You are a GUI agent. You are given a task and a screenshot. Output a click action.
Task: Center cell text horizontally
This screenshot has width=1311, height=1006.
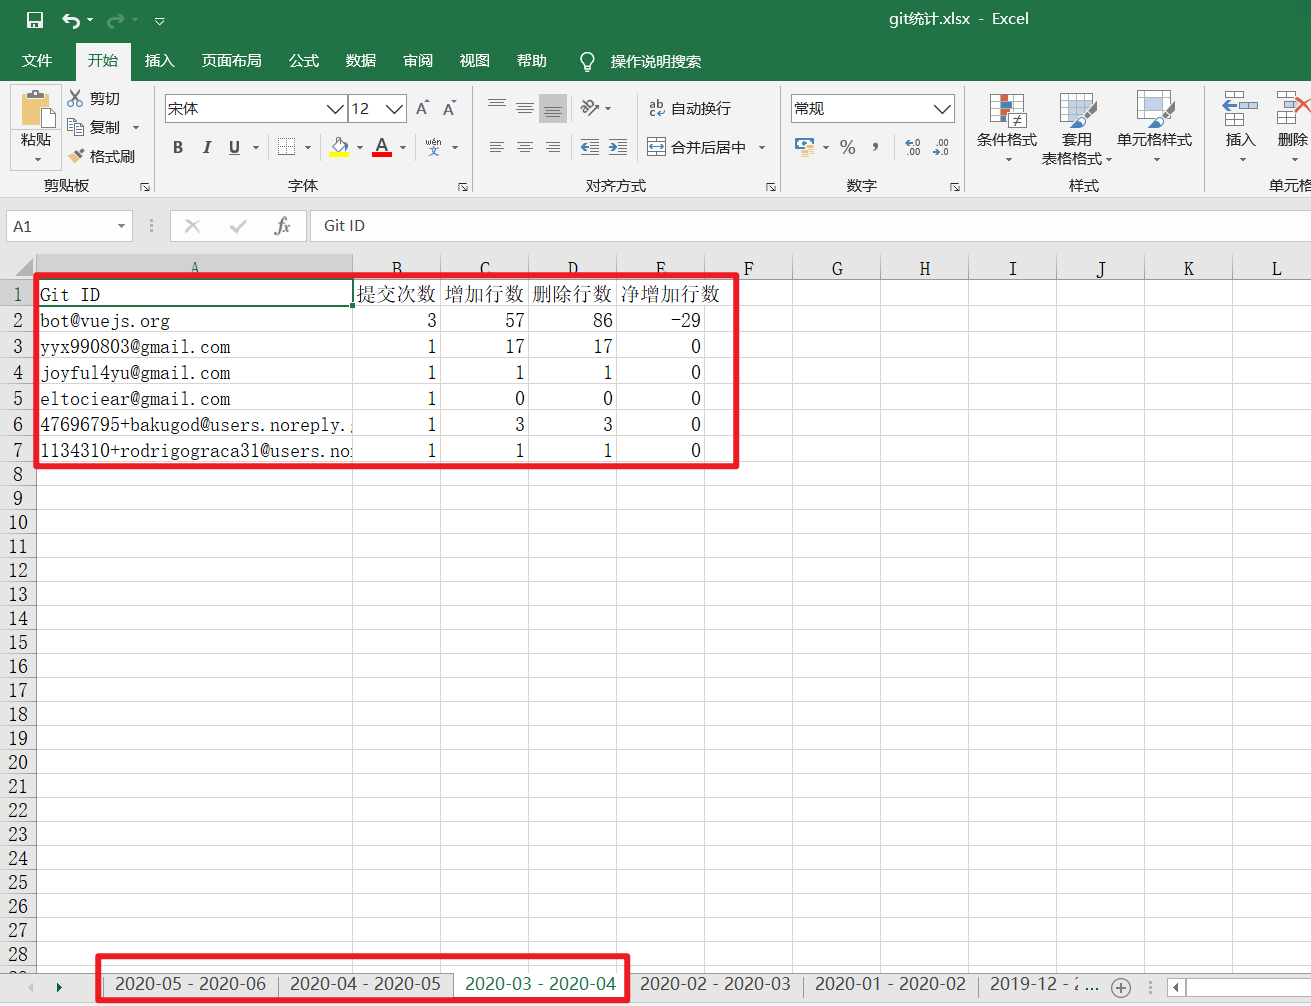point(525,147)
